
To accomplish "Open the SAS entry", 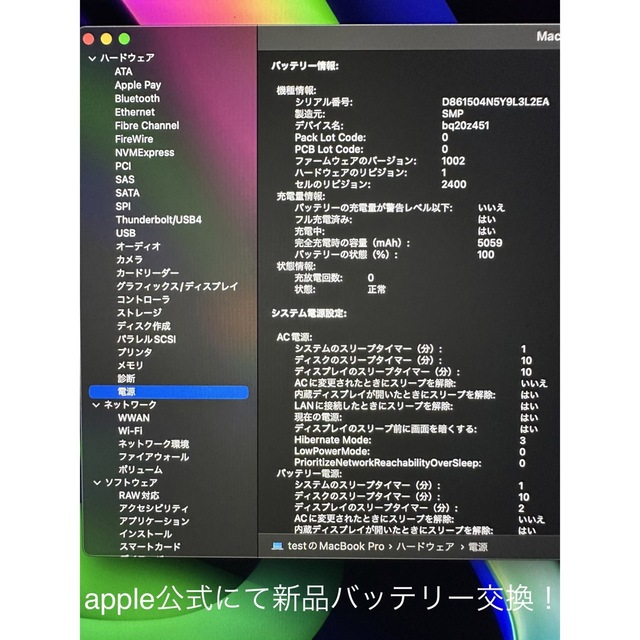I will coord(125,180).
